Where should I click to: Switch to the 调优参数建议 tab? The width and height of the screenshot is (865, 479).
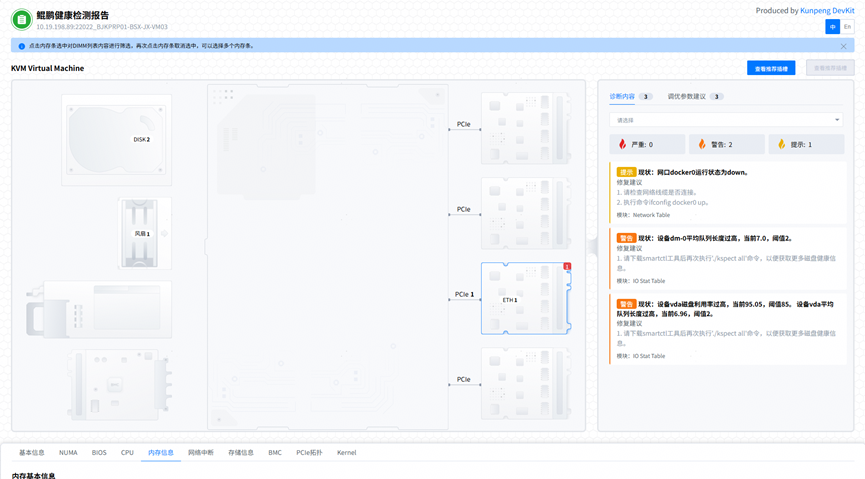[x=687, y=97]
